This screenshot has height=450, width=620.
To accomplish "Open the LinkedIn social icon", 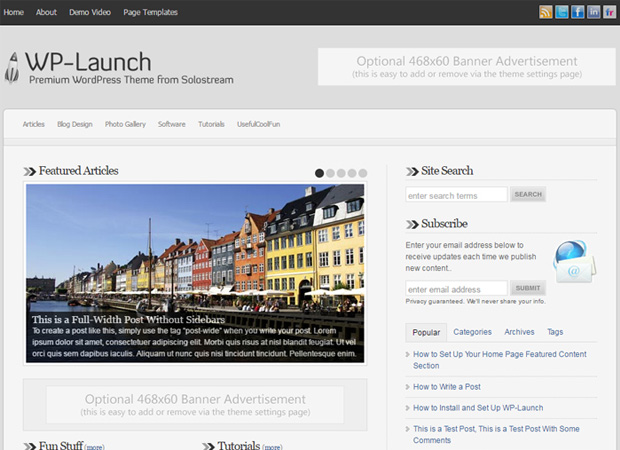I will coord(593,12).
